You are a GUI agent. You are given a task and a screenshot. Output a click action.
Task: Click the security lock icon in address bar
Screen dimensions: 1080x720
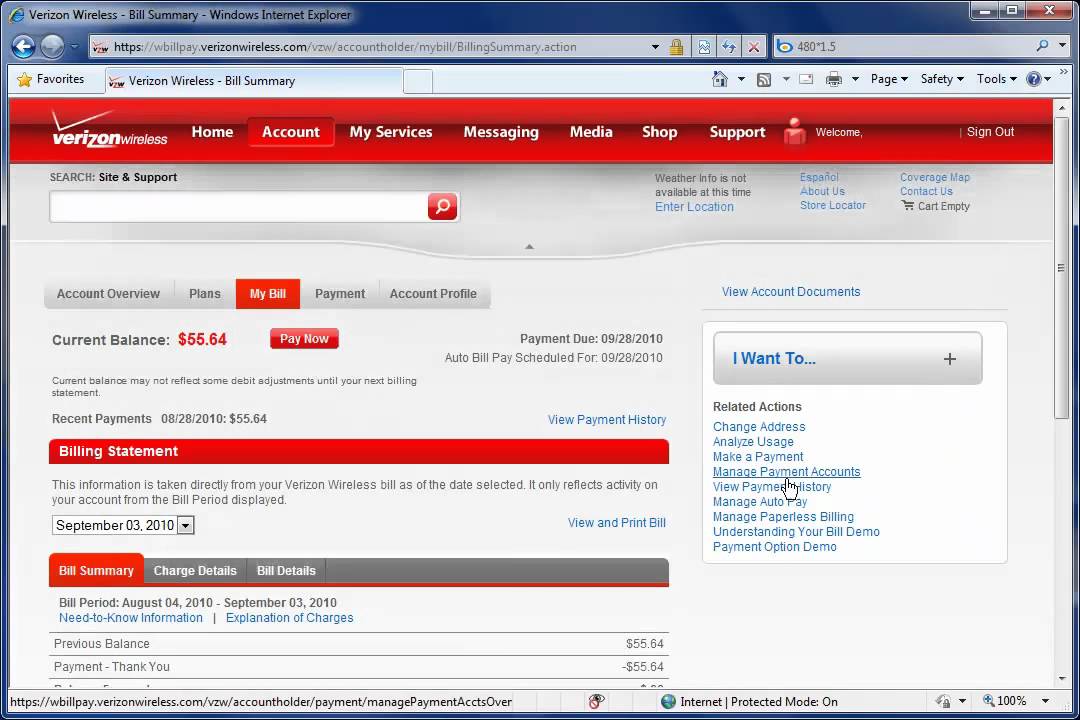[x=676, y=47]
